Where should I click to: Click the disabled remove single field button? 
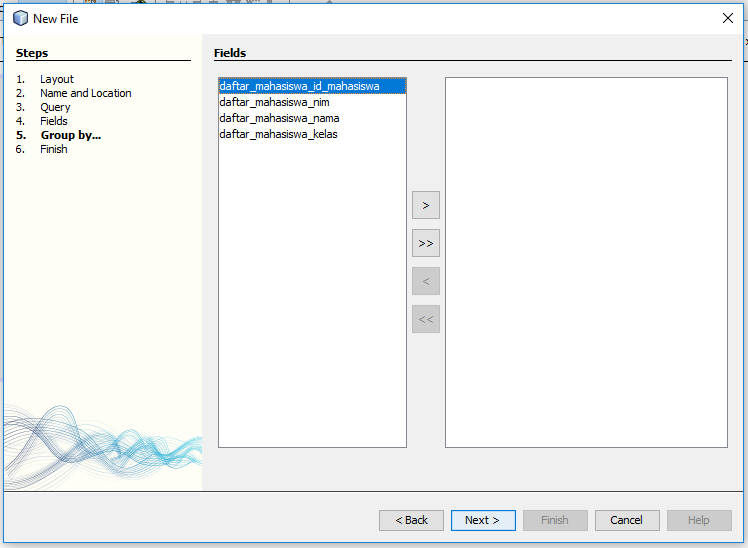pos(426,281)
